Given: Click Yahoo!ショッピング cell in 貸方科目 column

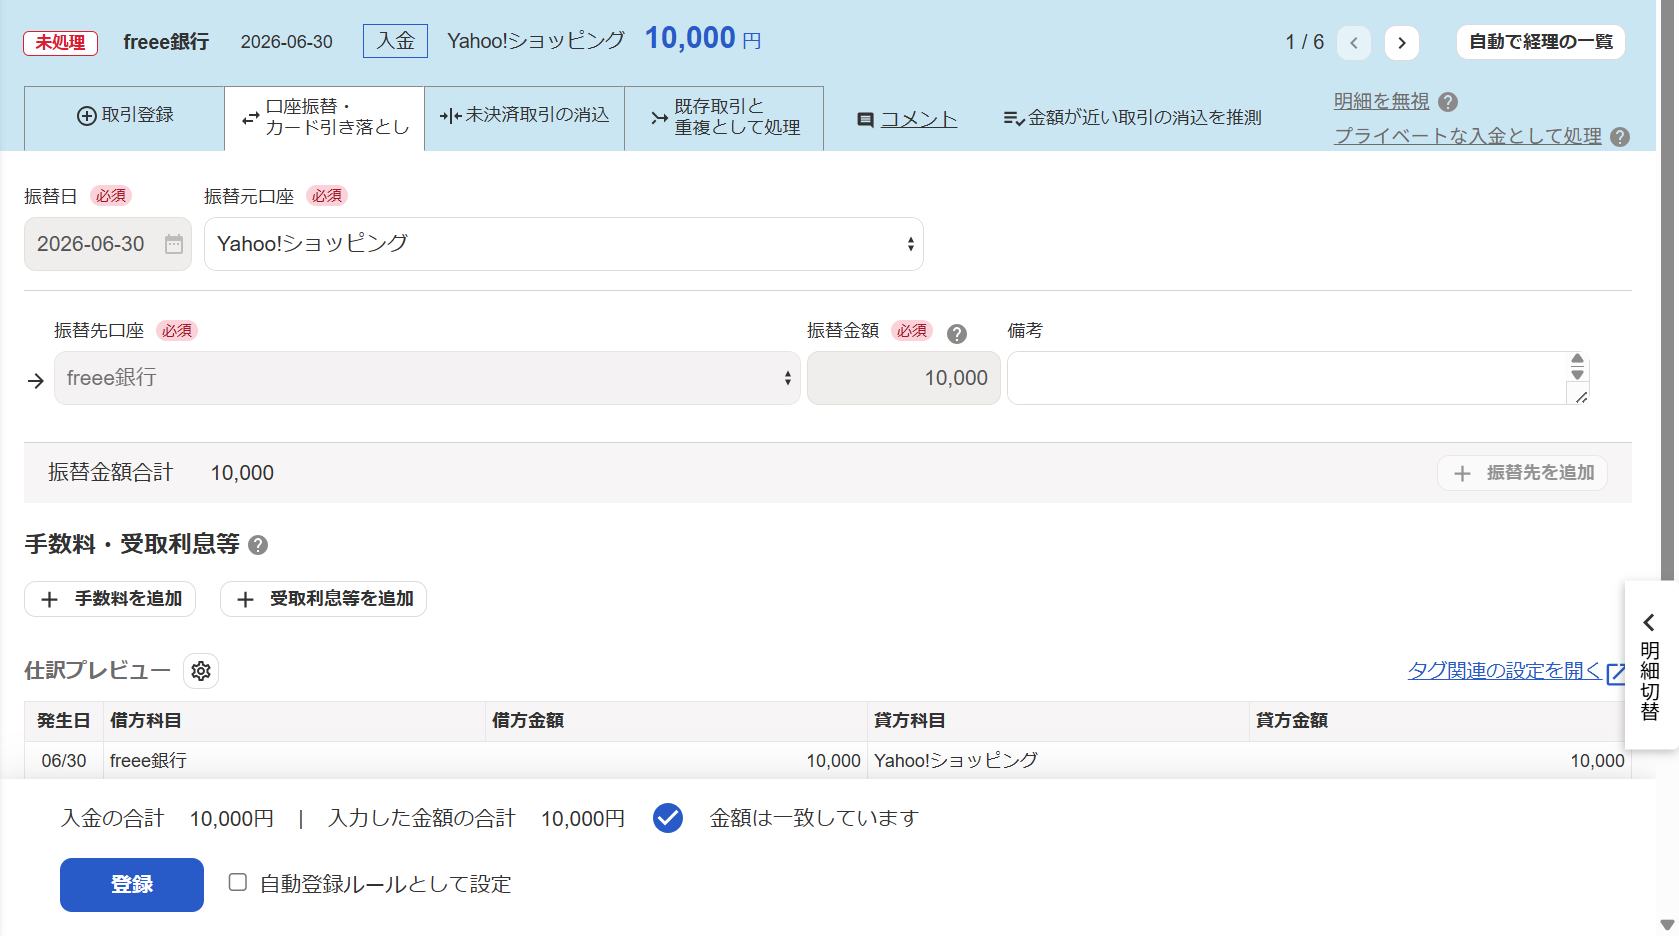Looking at the screenshot, I should click(1058, 761).
